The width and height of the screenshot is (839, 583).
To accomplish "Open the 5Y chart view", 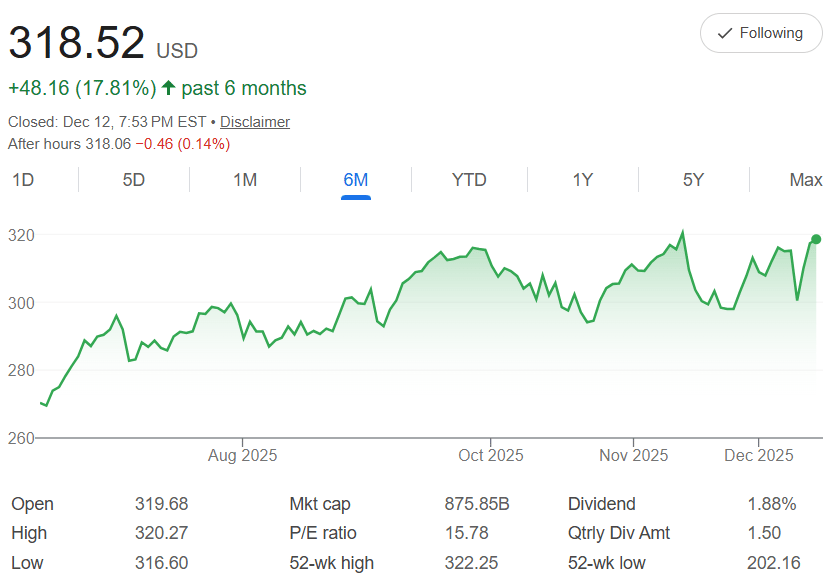I will coord(693,180).
